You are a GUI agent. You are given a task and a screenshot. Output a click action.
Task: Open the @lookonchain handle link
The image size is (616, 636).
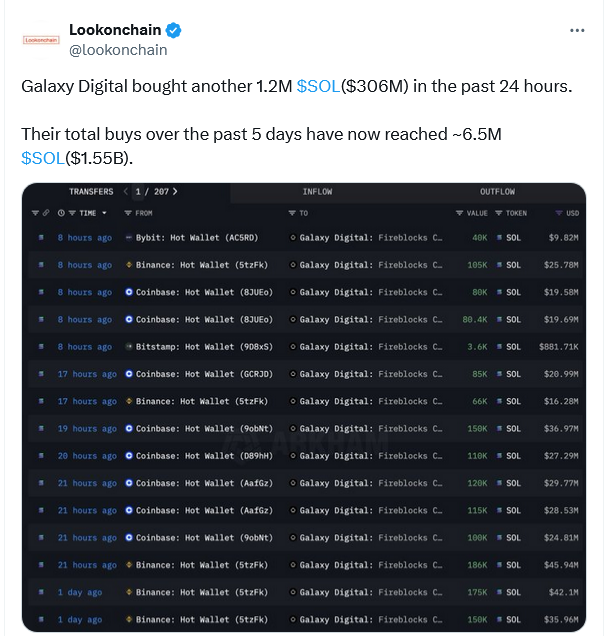[x=118, y=50]
